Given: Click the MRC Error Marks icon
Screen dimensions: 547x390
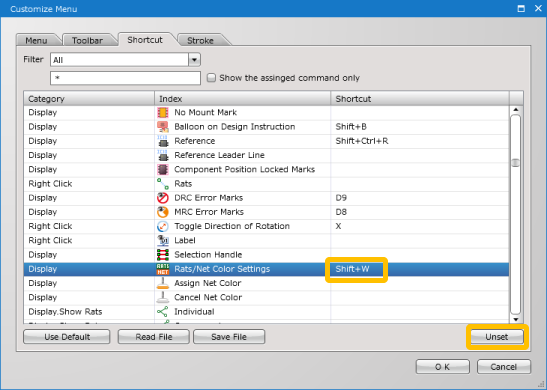Looking at the screenshot, I should pos(163,212).
